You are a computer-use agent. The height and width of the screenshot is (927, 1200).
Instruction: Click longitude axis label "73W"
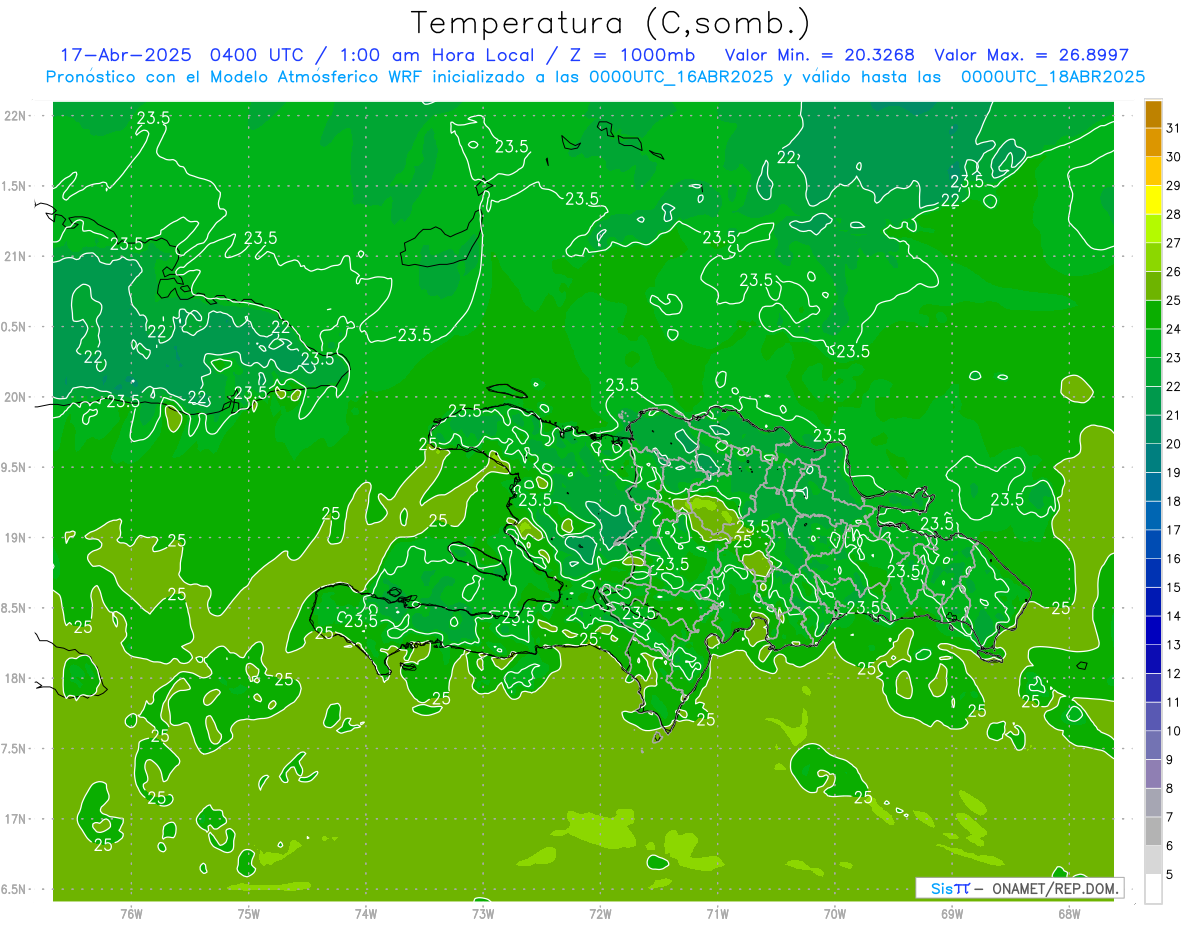[x=483, y=914]
